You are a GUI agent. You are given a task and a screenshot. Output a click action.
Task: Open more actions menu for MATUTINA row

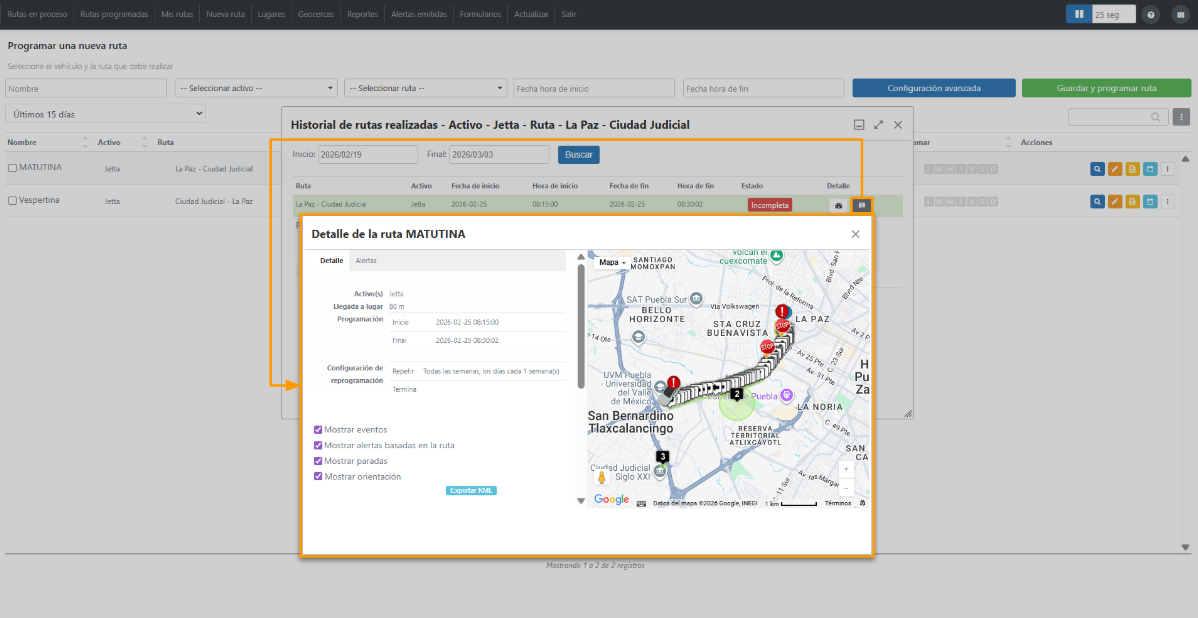(1167, 169)
